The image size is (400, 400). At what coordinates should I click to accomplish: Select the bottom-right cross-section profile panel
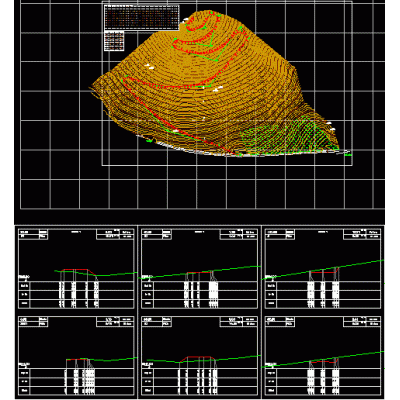tap(323, 356)
